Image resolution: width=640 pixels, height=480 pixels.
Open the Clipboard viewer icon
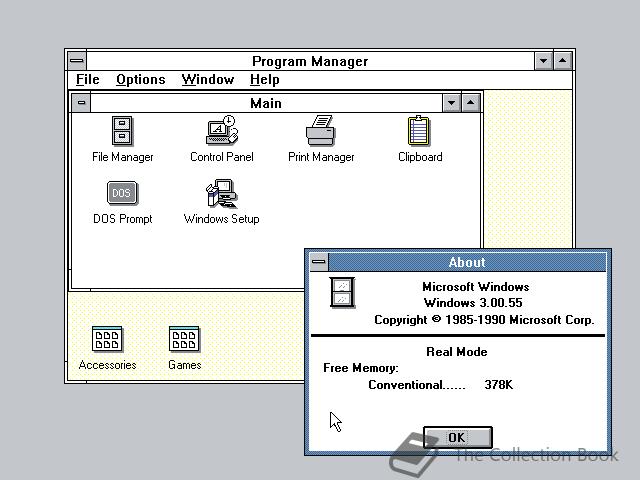[x=419, y=131]
